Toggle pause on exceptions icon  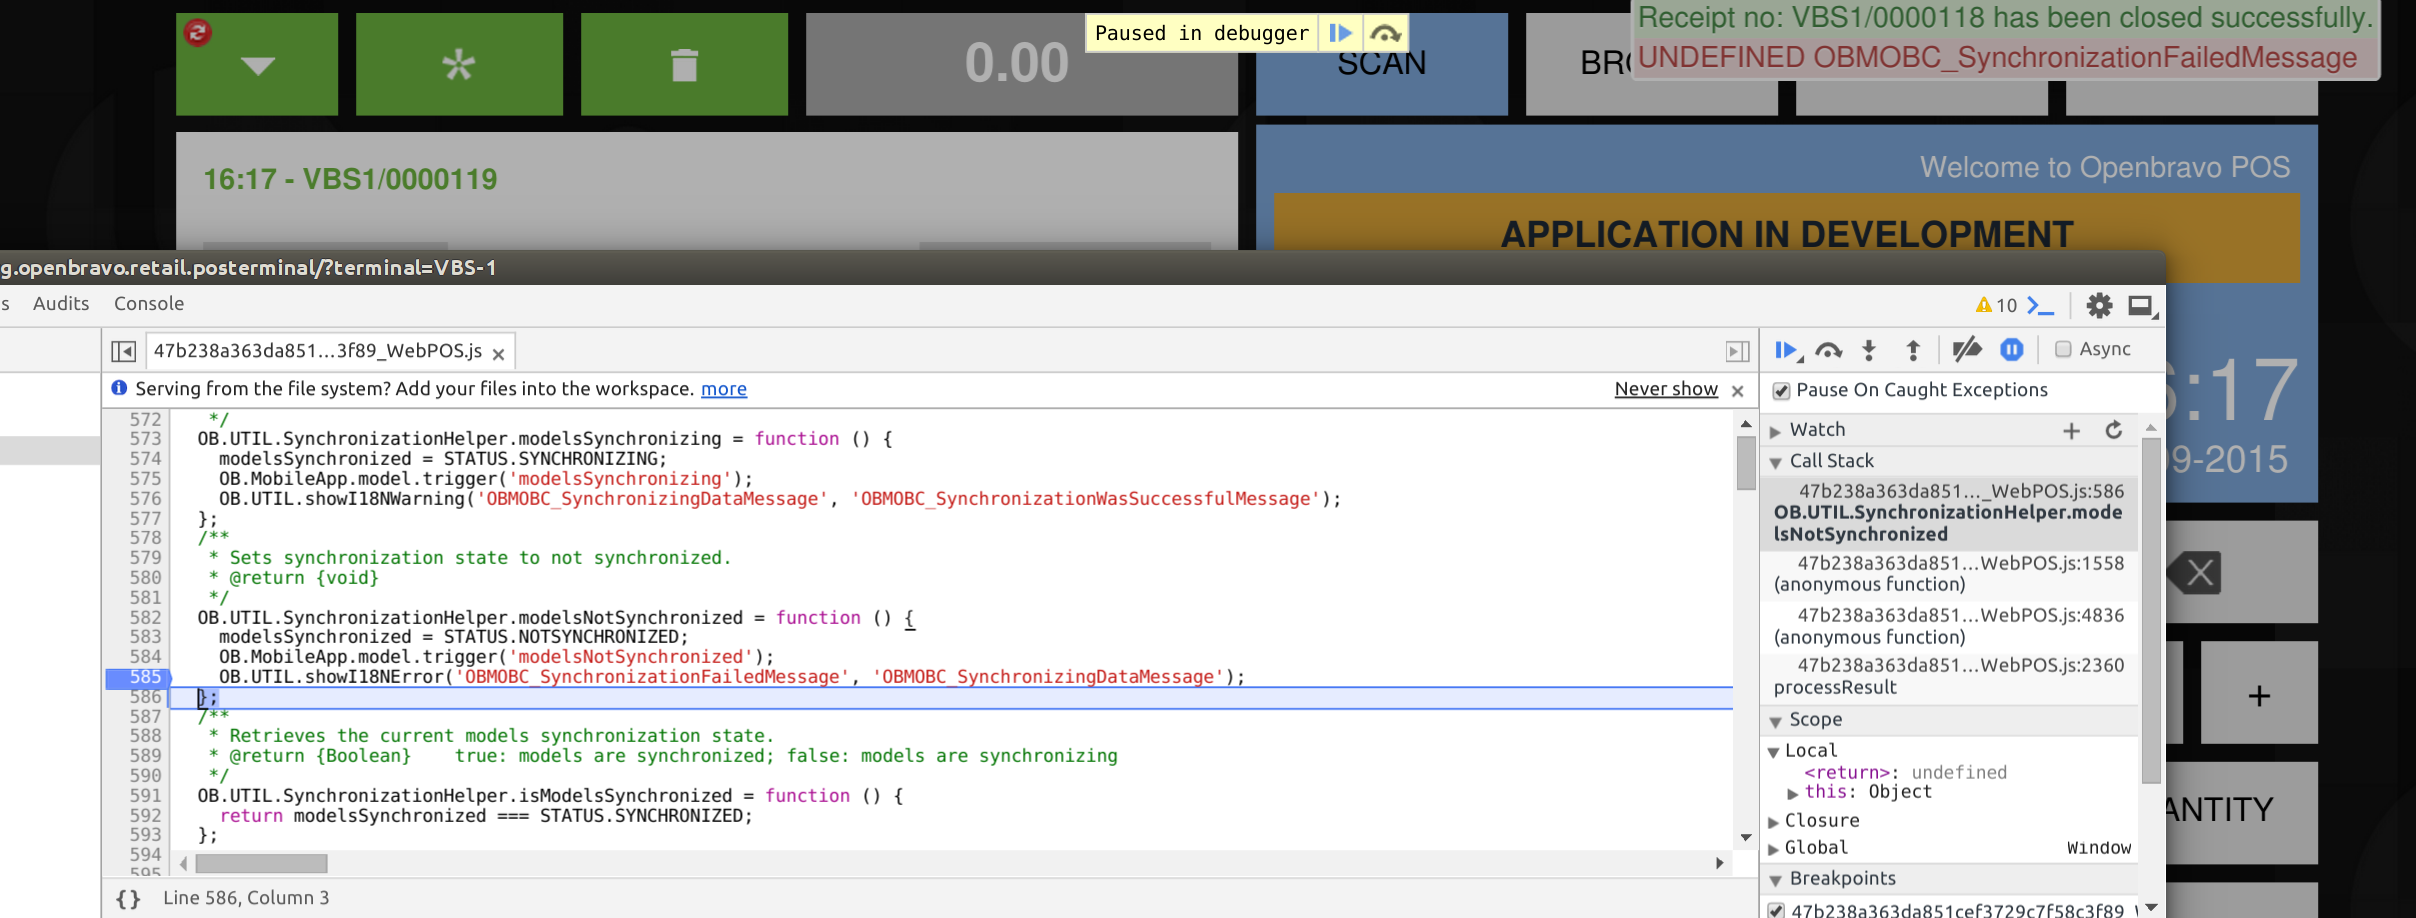pyautogui.click(x=2011, y=350)
